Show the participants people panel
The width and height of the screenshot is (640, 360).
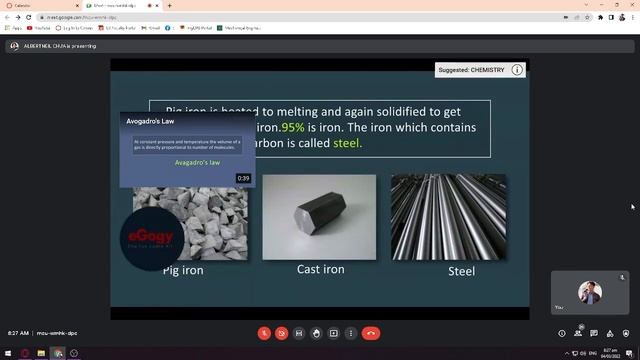(578, 333)
